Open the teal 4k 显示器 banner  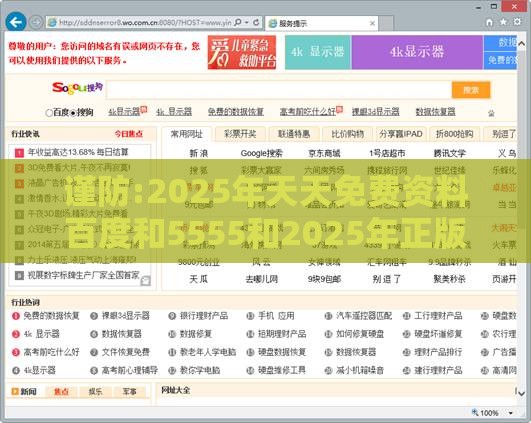[x=318, y=52]
